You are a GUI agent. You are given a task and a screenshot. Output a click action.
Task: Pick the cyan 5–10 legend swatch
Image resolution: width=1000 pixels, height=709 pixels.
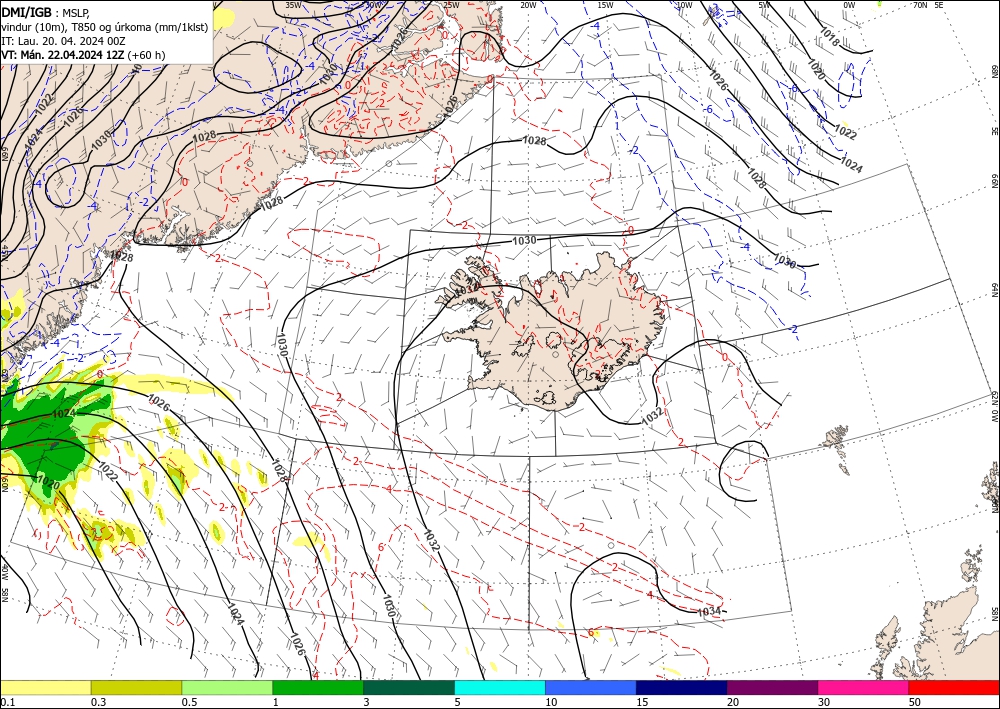500,687
